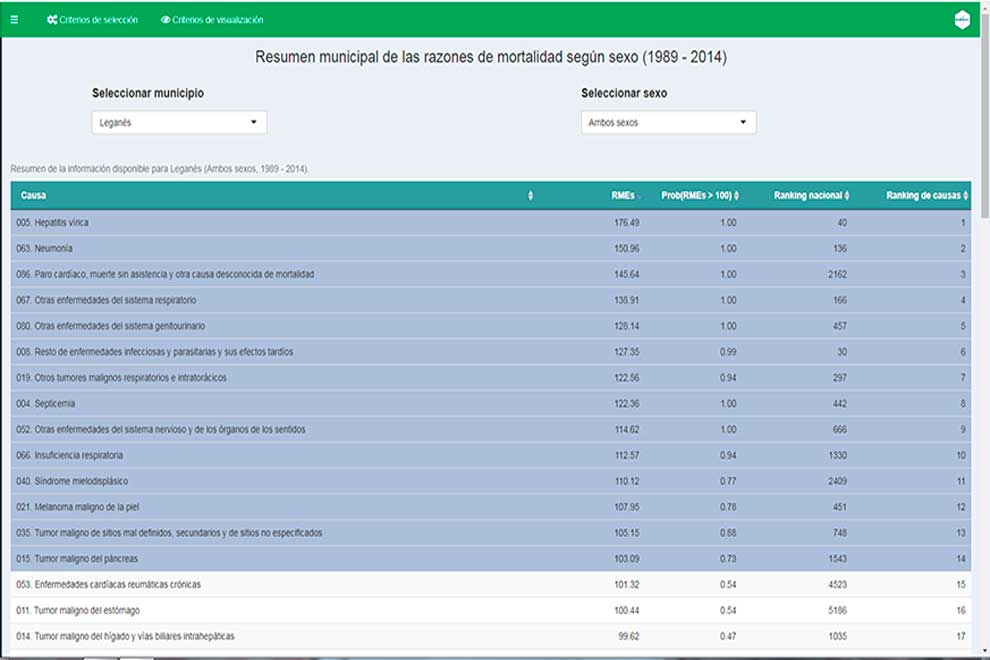Image resolution: width=990 pixels, height=660 pixels.
Task: Expand the Seleccionar sexo dropdown showing Ambos sexos
Action: 668,122
